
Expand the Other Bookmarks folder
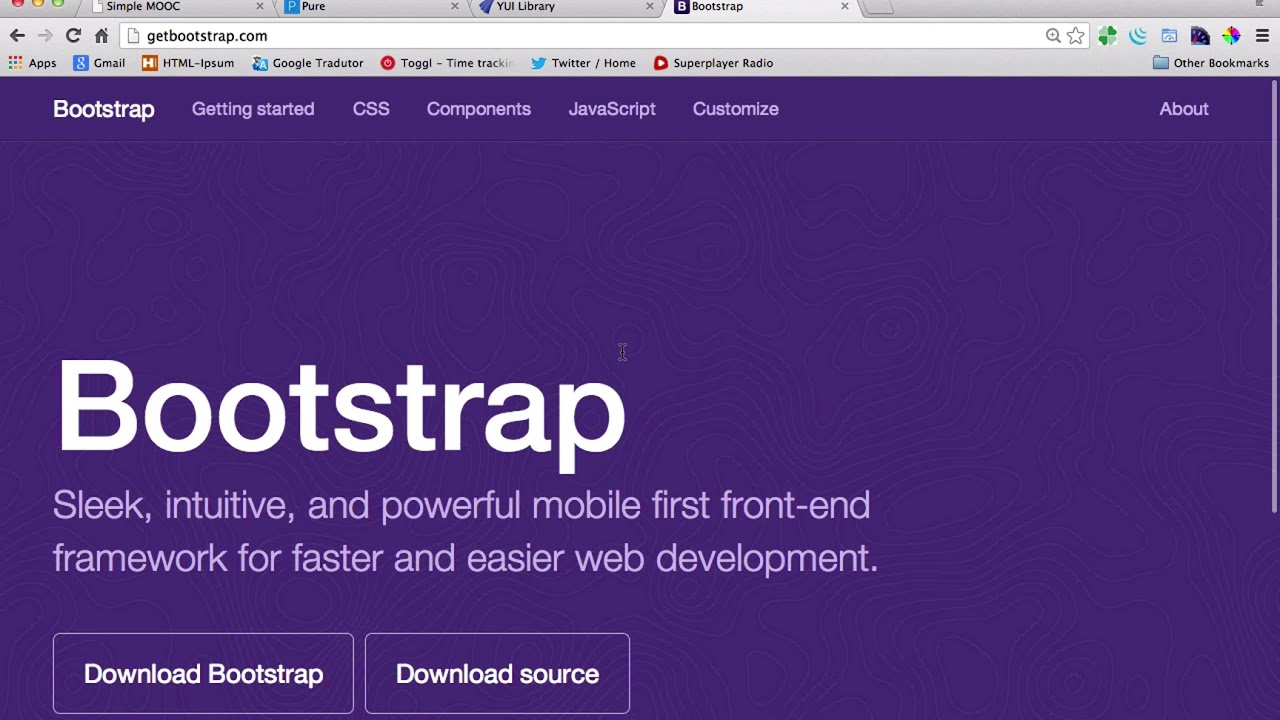(1210, 63)
